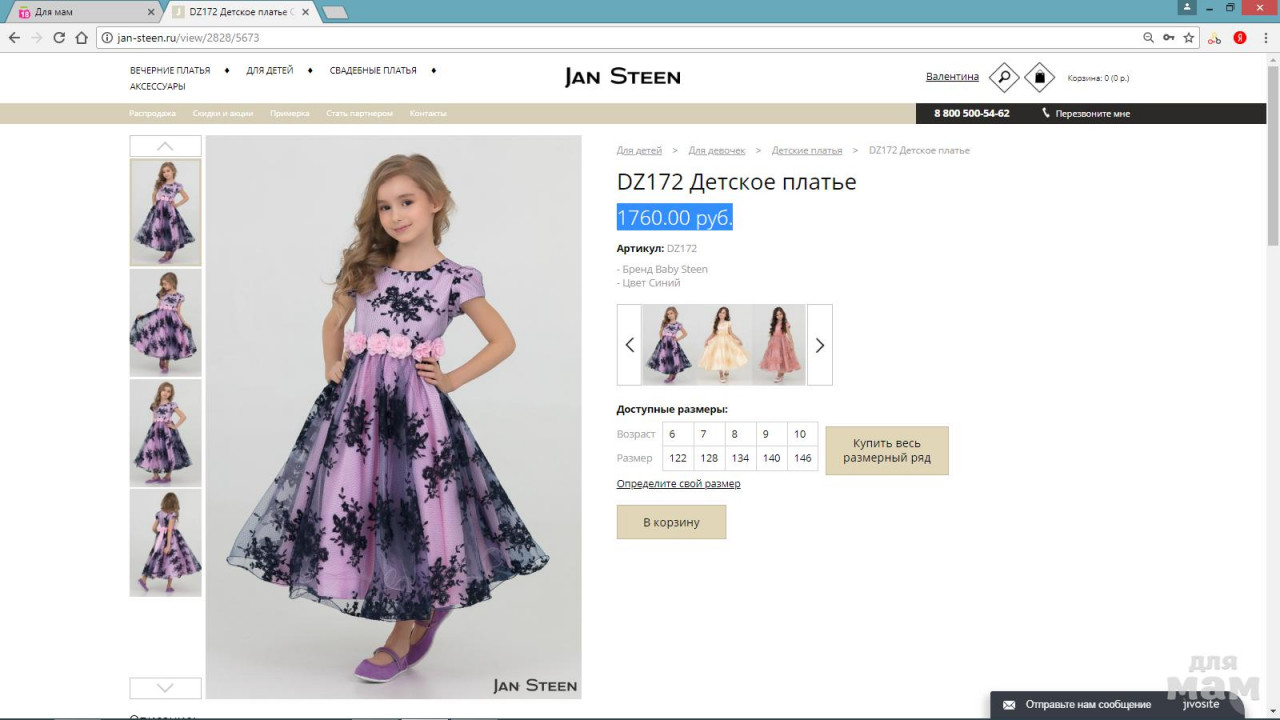Click the zoom magnifier in address bar

[1148, 38]
